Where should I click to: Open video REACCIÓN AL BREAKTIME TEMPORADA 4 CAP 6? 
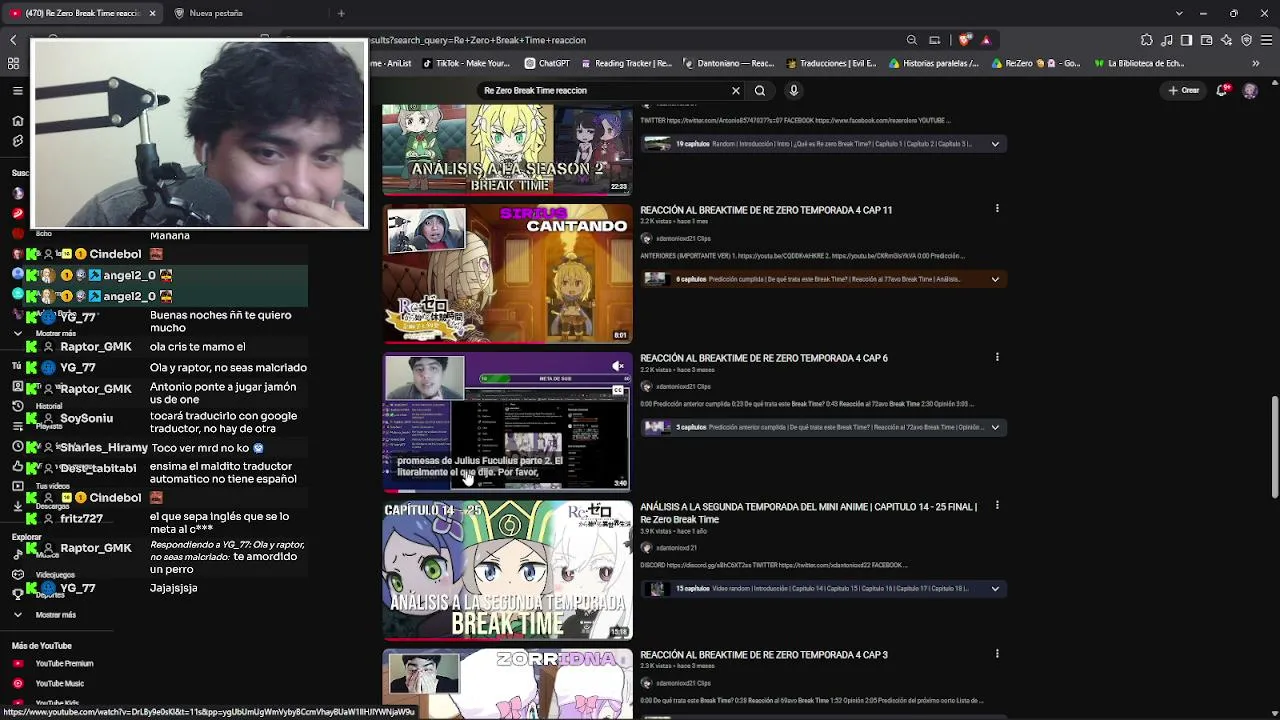(764, 358)
